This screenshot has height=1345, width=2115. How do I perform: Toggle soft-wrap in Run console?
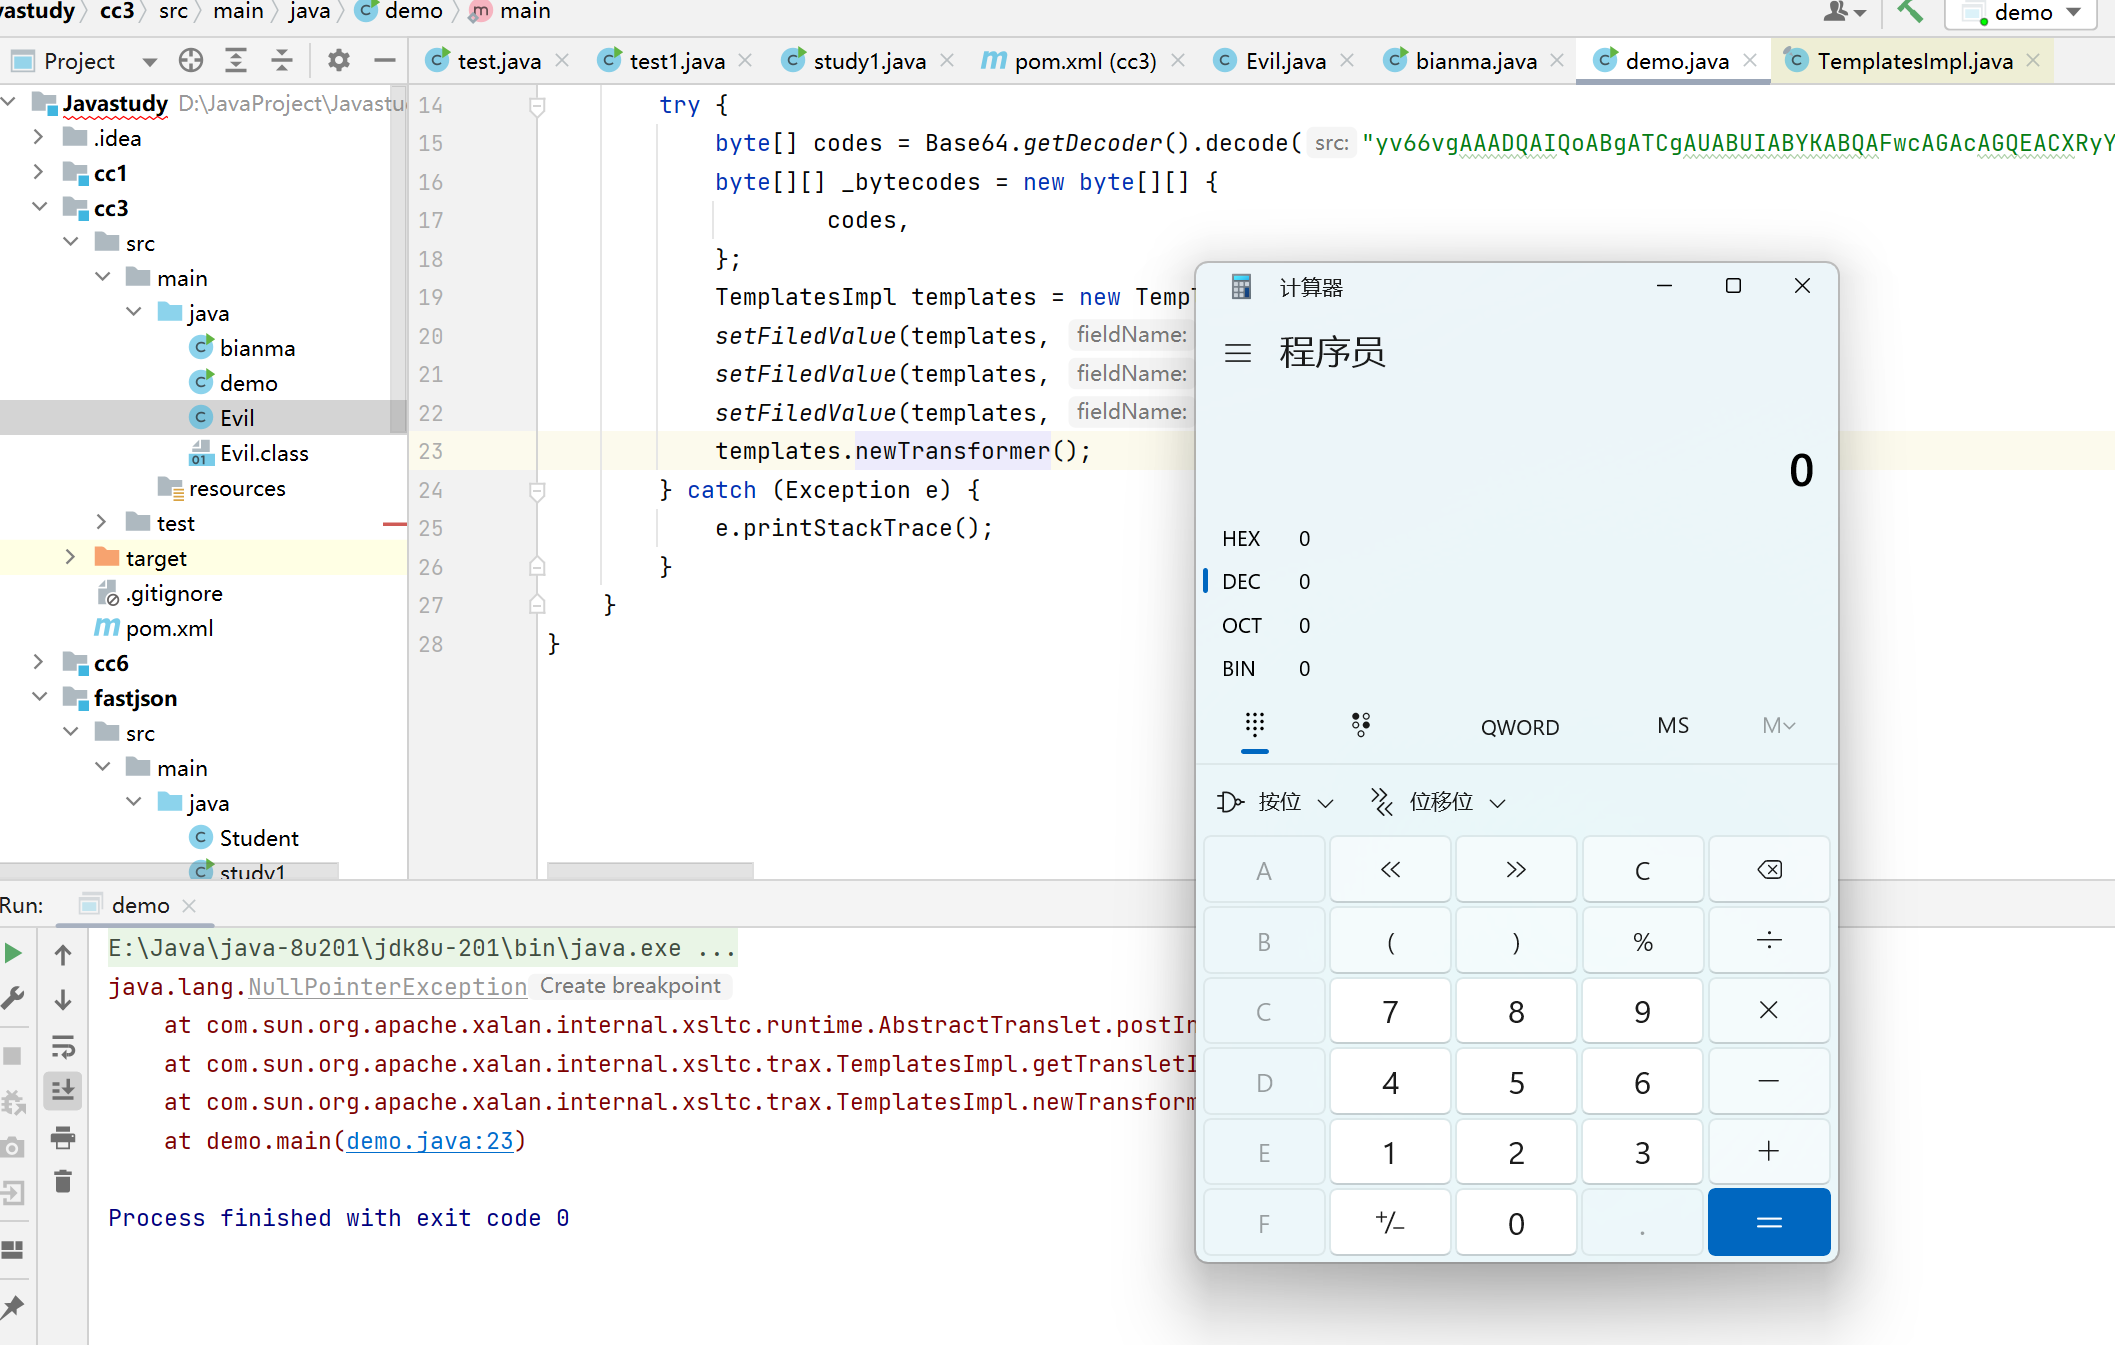(63, 1047)
